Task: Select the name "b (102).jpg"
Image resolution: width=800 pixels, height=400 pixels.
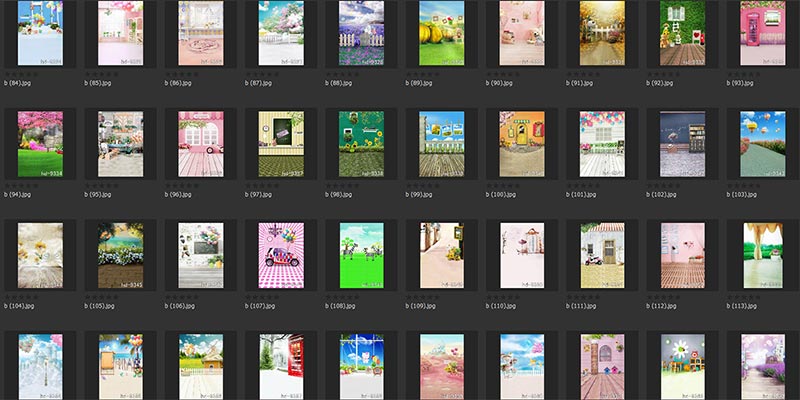Action: tap(662, 194)
